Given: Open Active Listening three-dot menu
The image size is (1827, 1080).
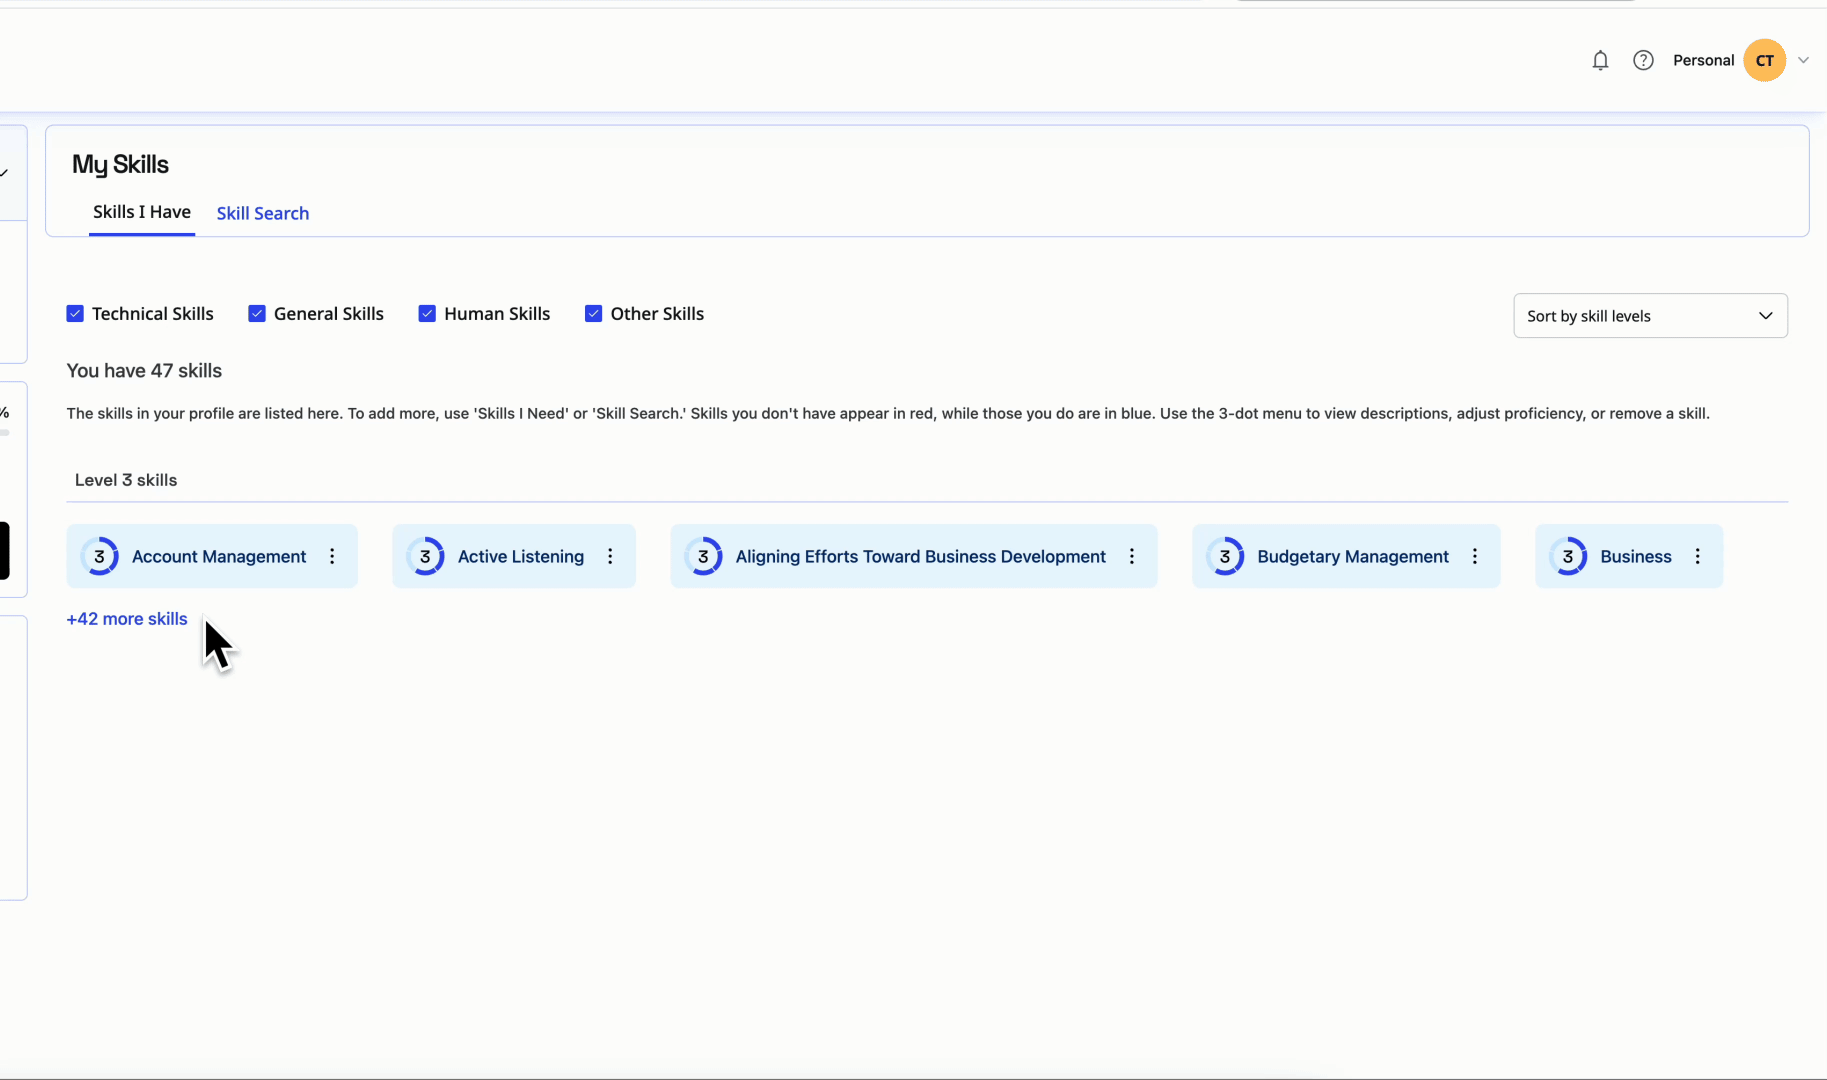Looking at the screenshot, I should 610,557.
